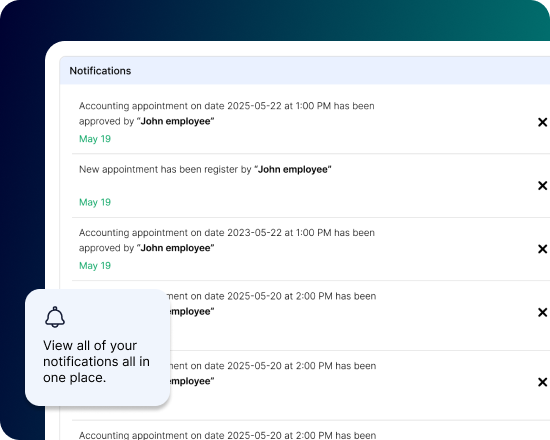Click the bell notifications icon

point(55,317)
